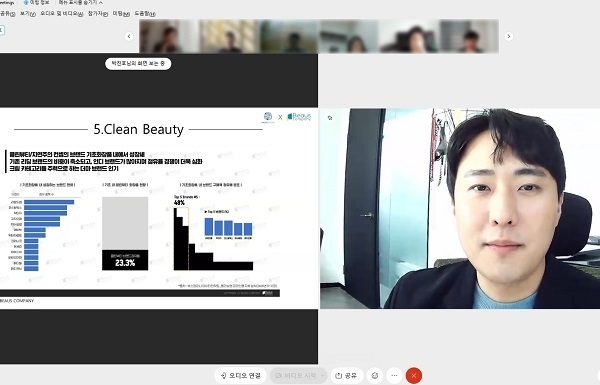
Task: Click the 공유 share button in bottom bar
Action: tap(346, 375)
